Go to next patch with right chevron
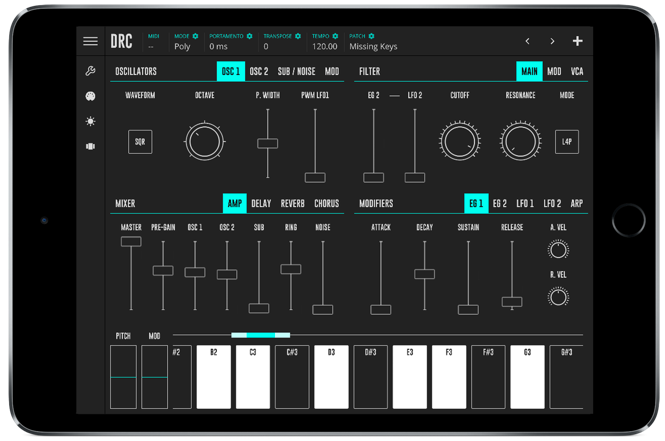The width and height of the screenshot is (665, 441). pos(552,42)
